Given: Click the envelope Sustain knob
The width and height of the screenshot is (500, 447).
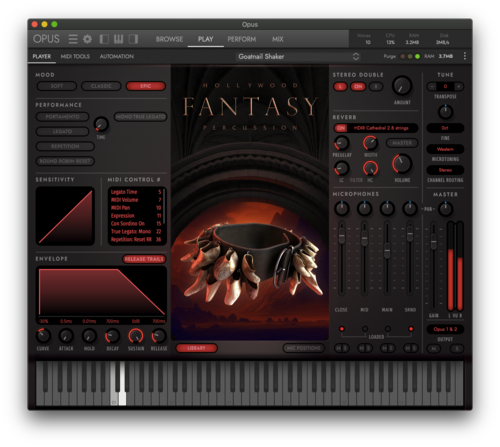Looking at the screenshot, I should pos(136,336).
